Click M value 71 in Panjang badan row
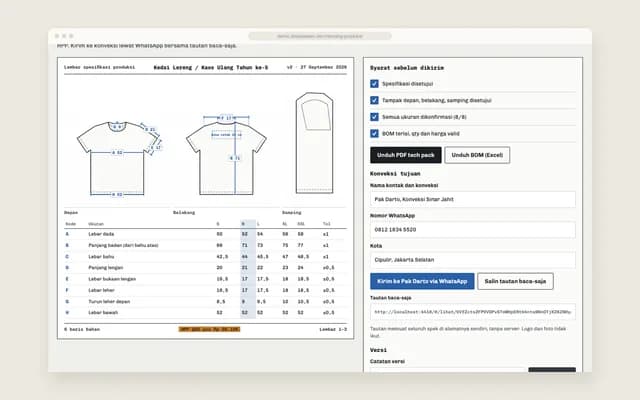The width and height of the screenshot is (640, 400). click(x=244, y=245)
